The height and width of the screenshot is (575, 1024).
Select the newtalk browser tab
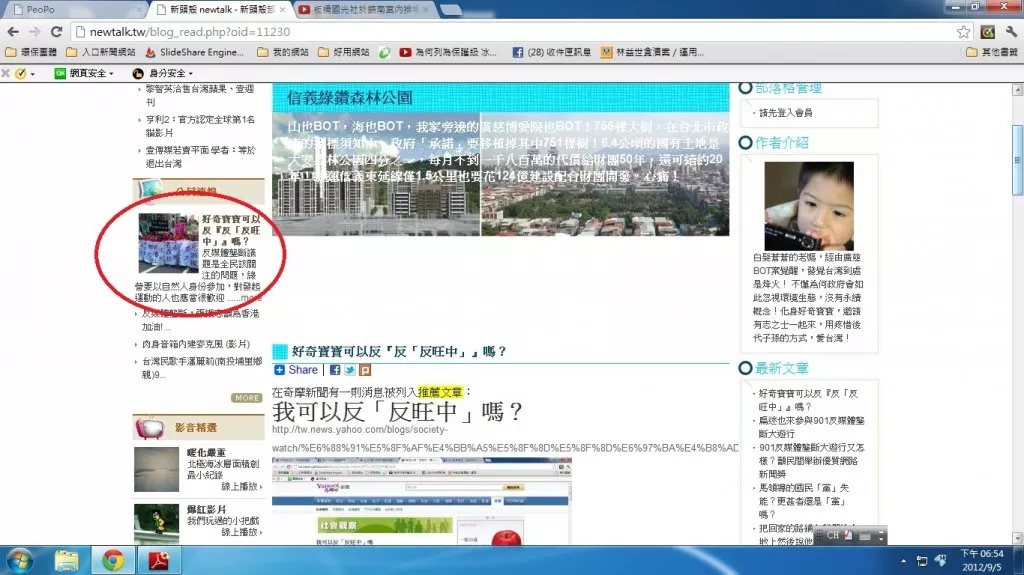[221, 9]
